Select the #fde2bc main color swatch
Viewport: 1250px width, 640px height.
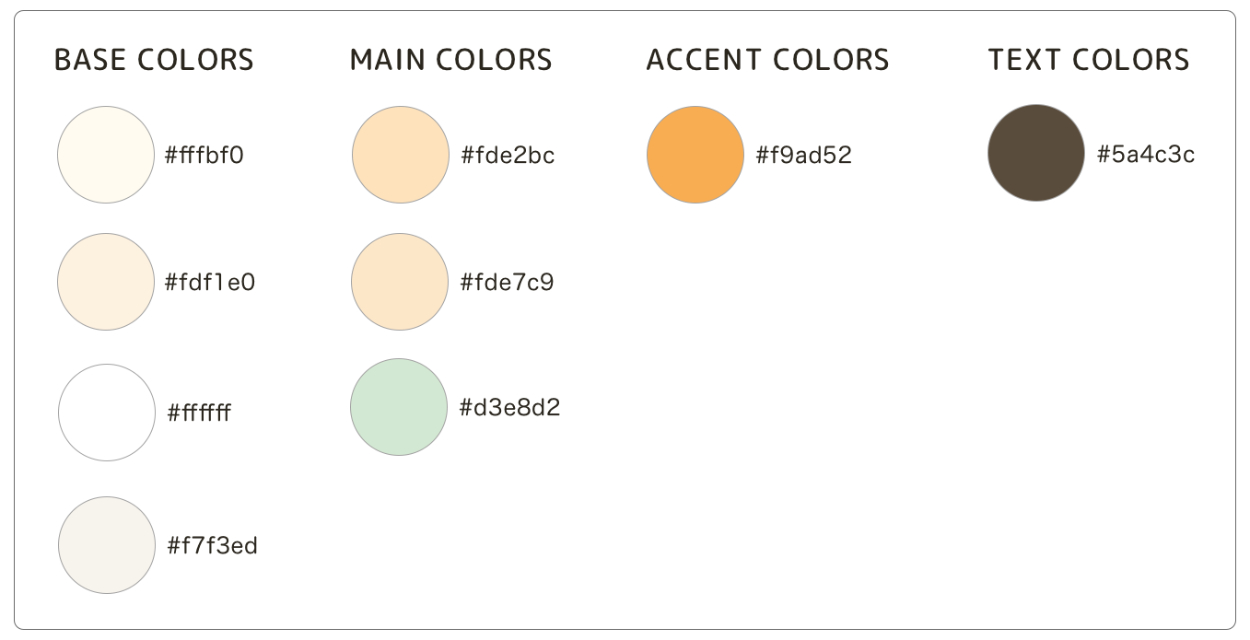pyautogui.click(x=400, y=155)
